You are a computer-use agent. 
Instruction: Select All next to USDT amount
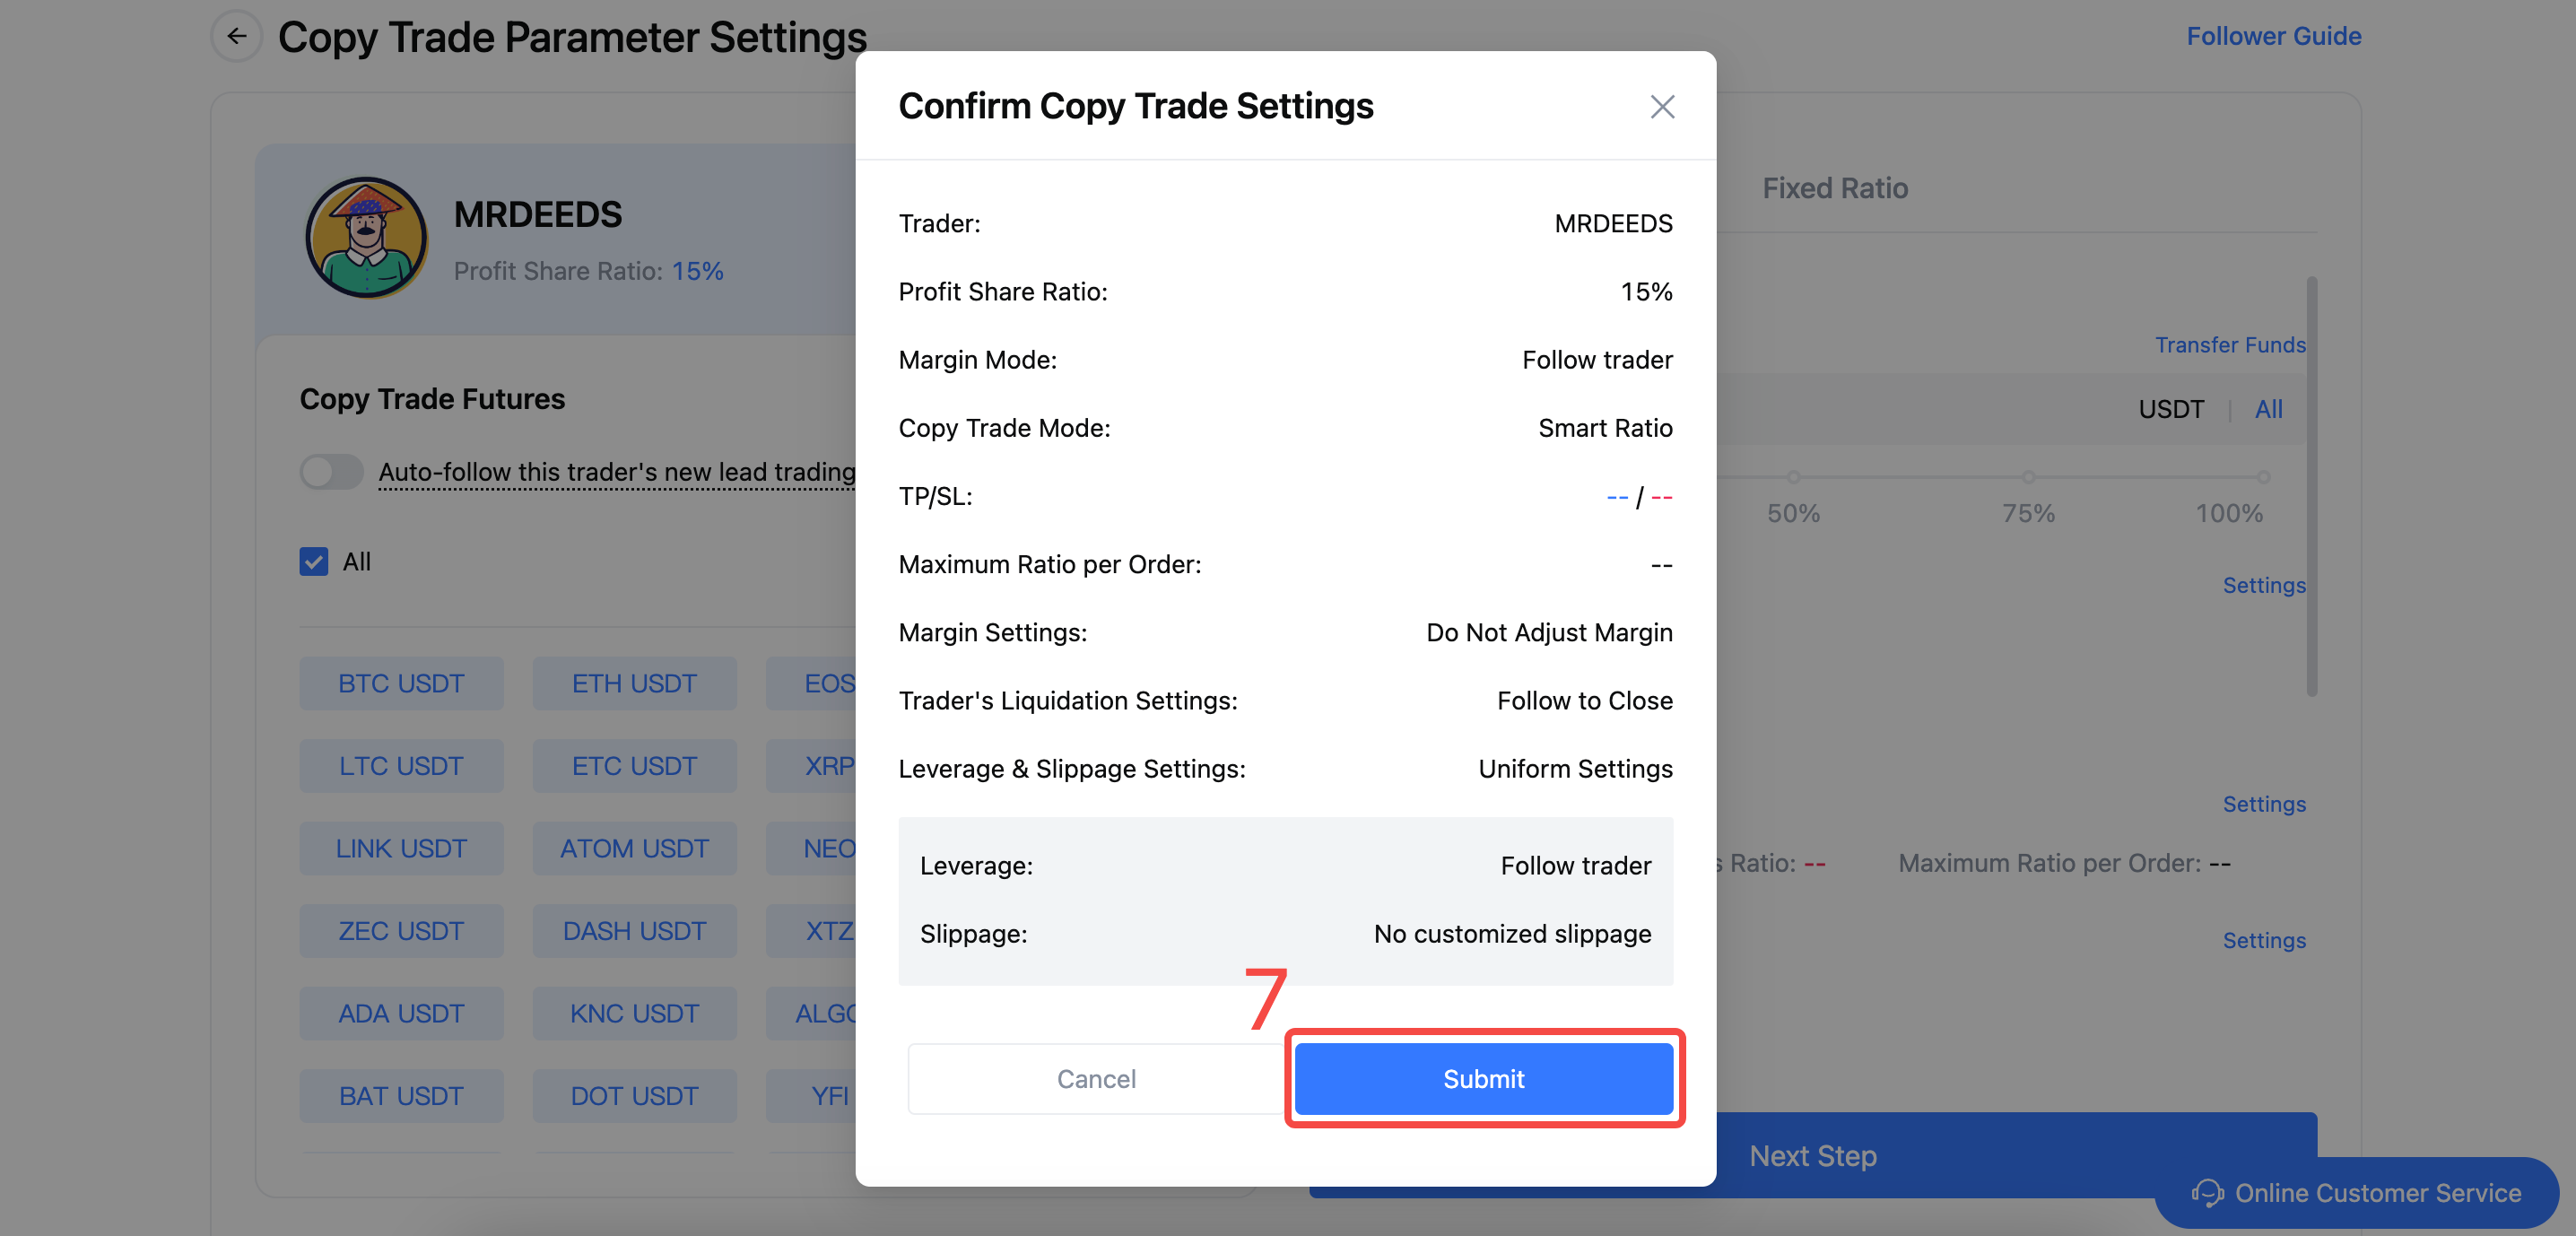pos(2268,409)
